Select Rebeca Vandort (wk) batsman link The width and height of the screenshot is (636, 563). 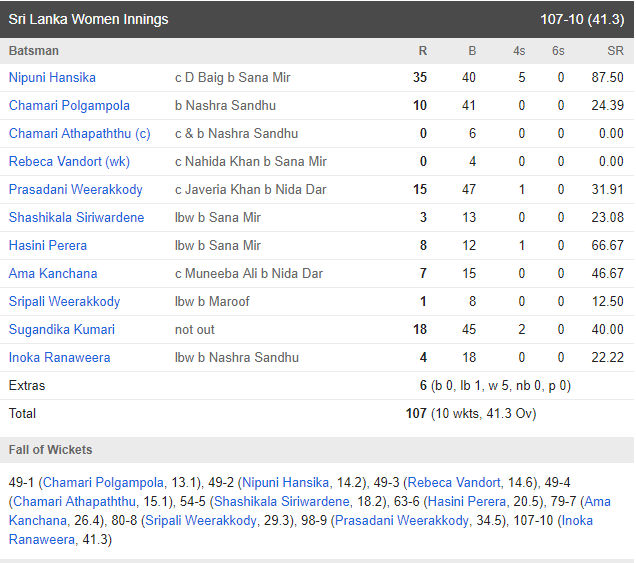pyautogui.click(x=69, y=161)
